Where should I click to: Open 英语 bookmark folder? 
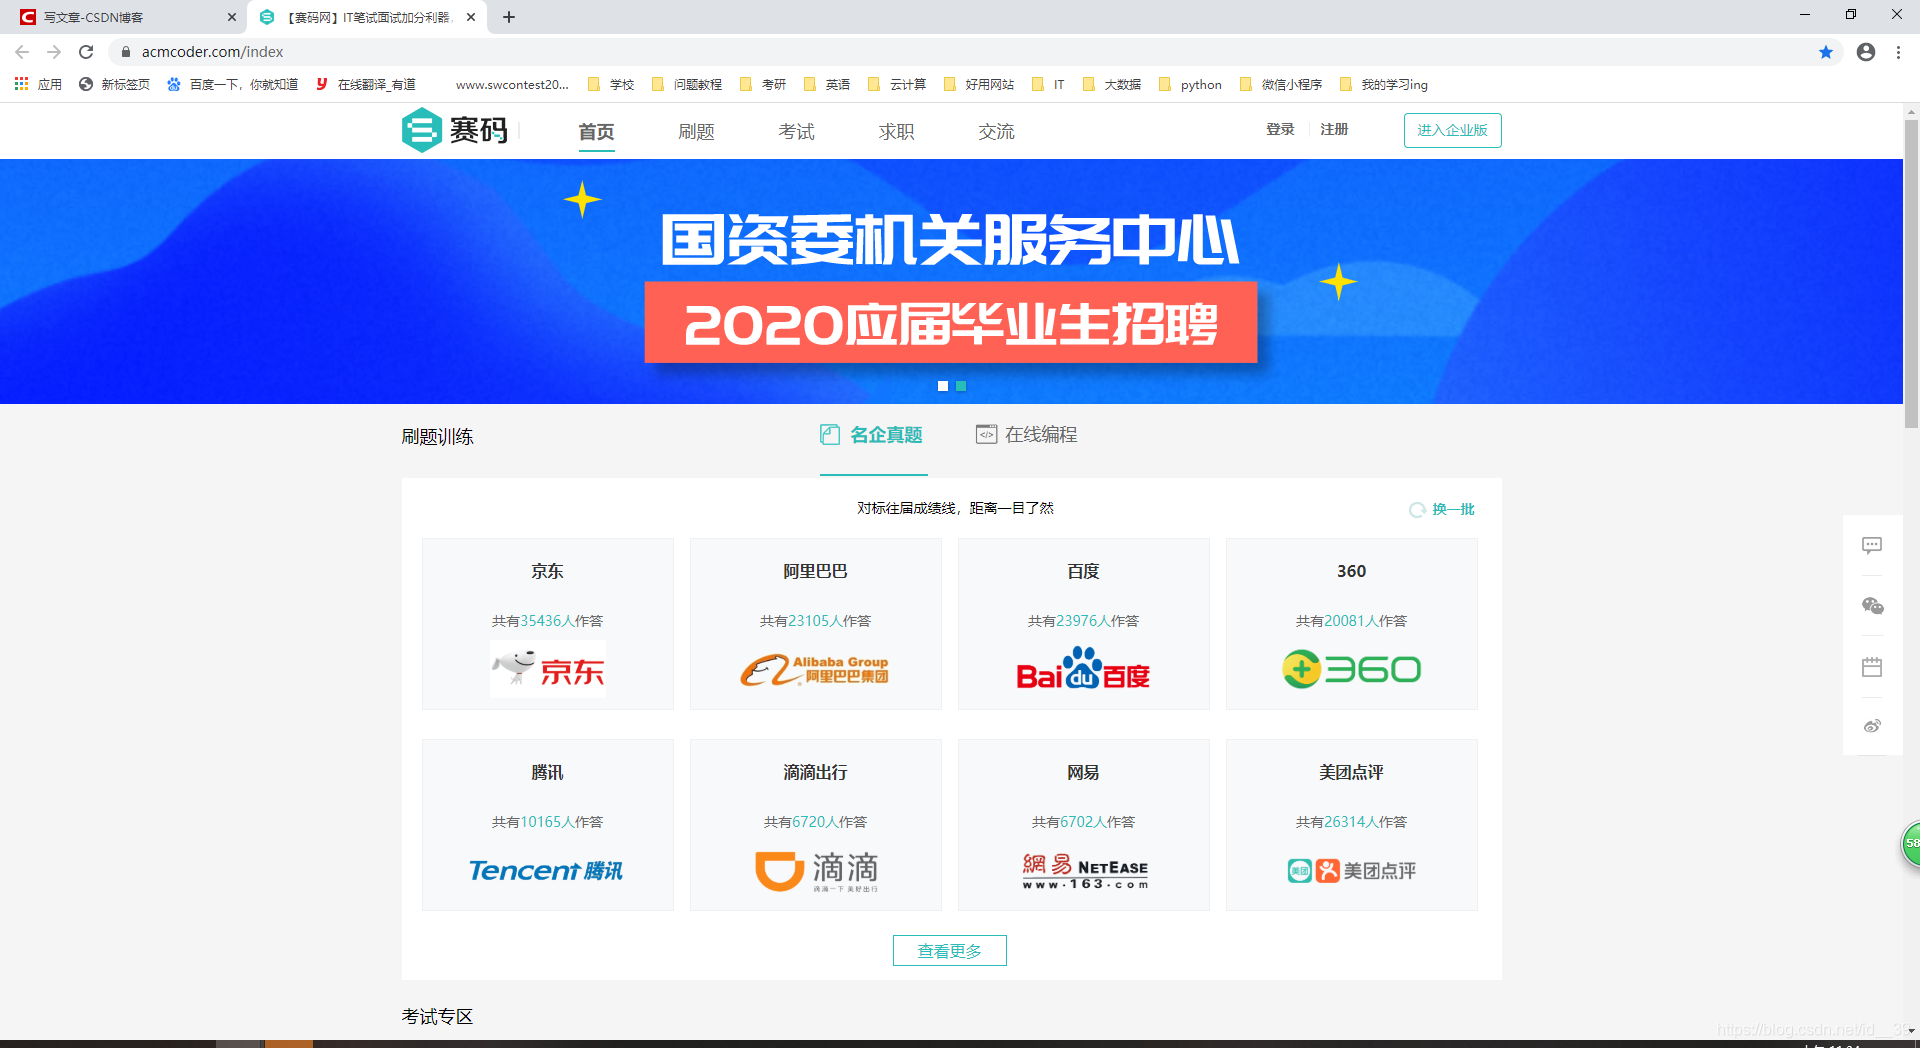click(827, 84)
